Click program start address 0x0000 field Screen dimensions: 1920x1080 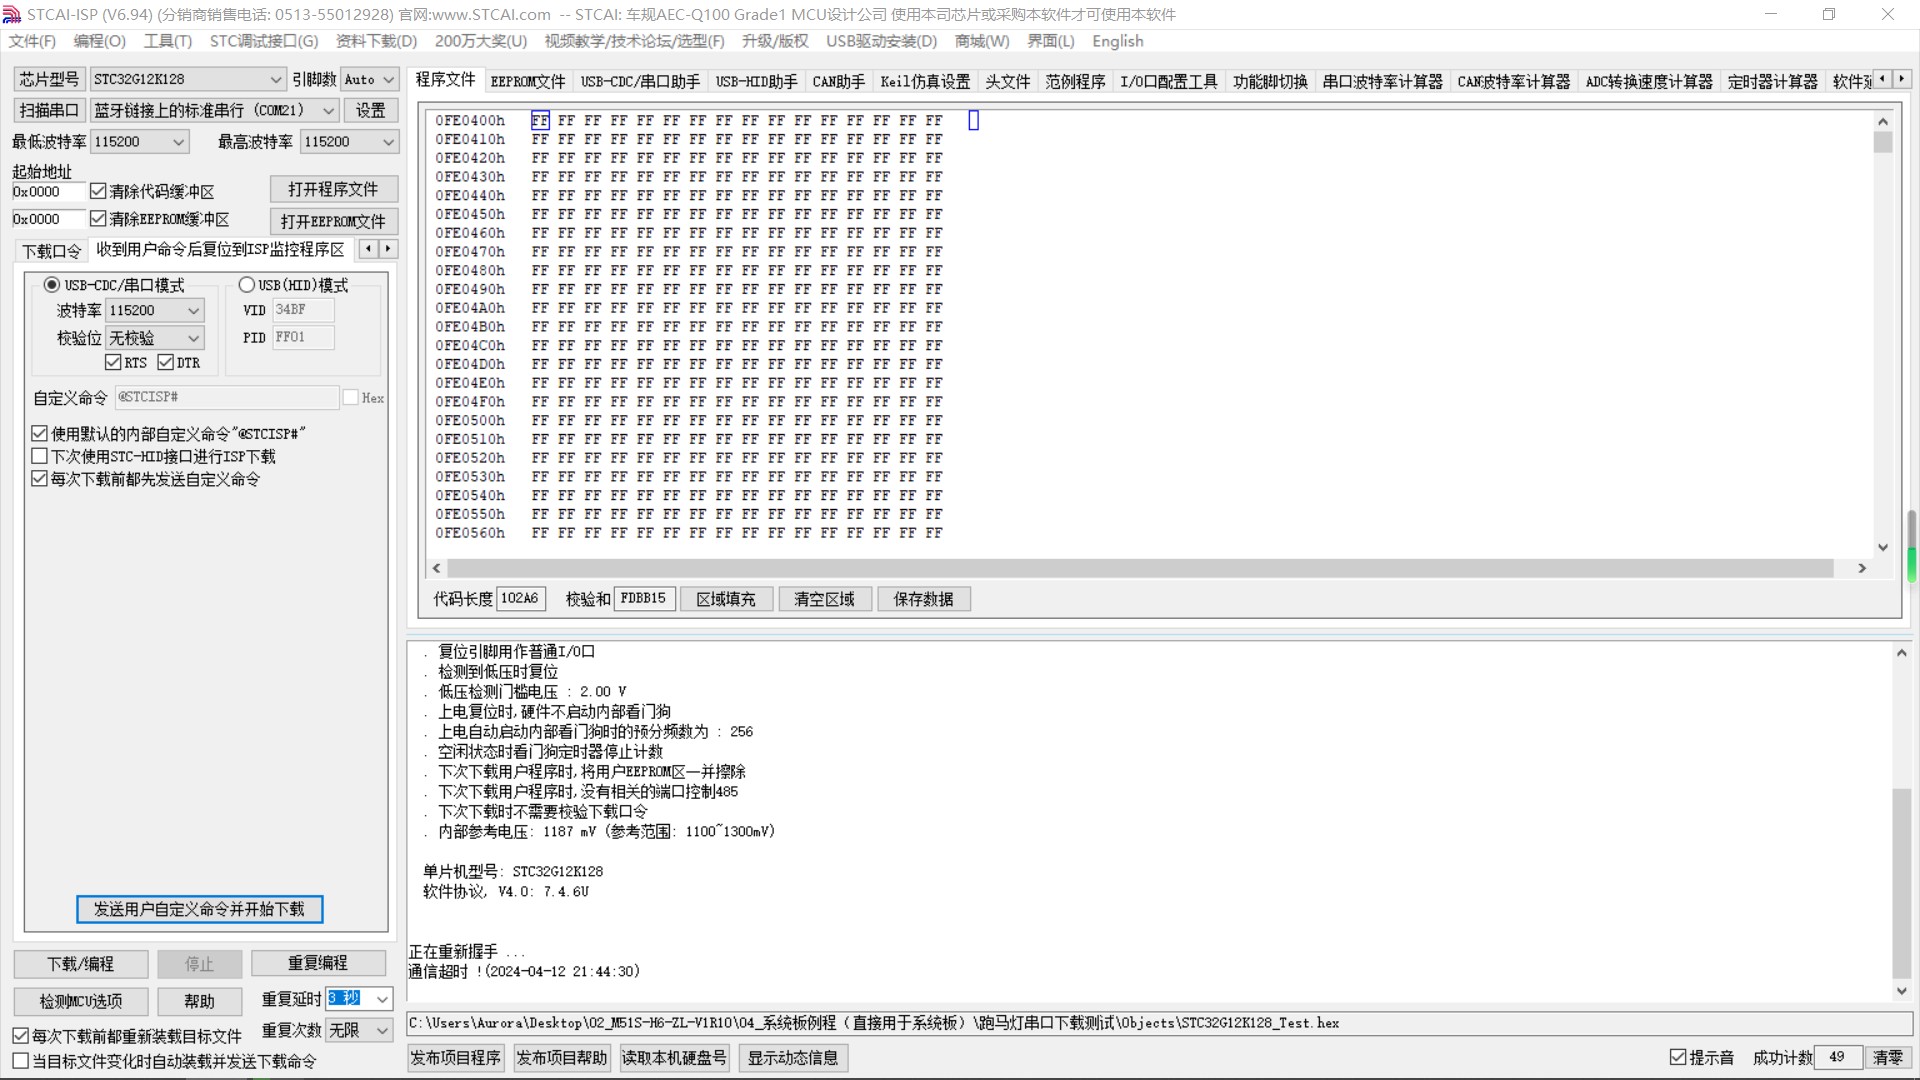click(47, 191)
